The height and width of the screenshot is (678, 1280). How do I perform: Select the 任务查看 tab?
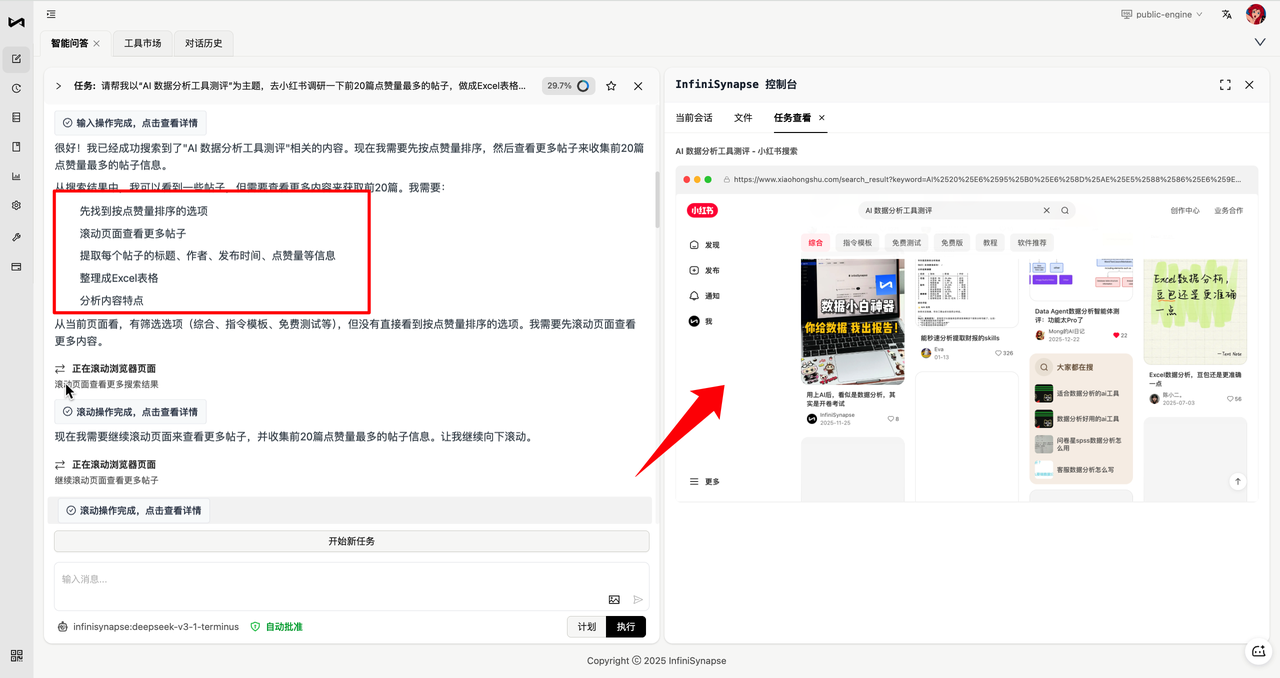(x=793, y=118)
